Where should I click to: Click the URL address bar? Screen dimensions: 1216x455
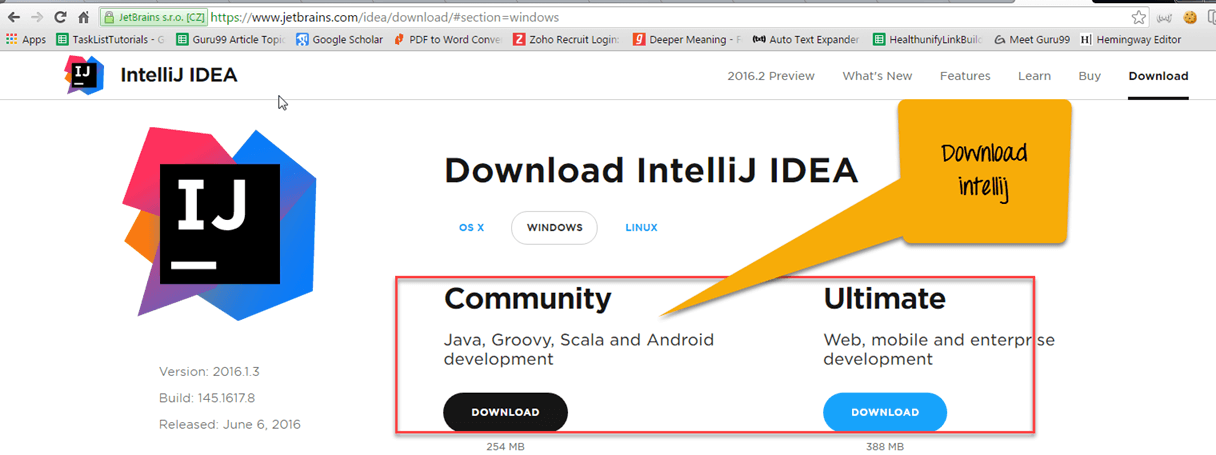click(650, 17)
